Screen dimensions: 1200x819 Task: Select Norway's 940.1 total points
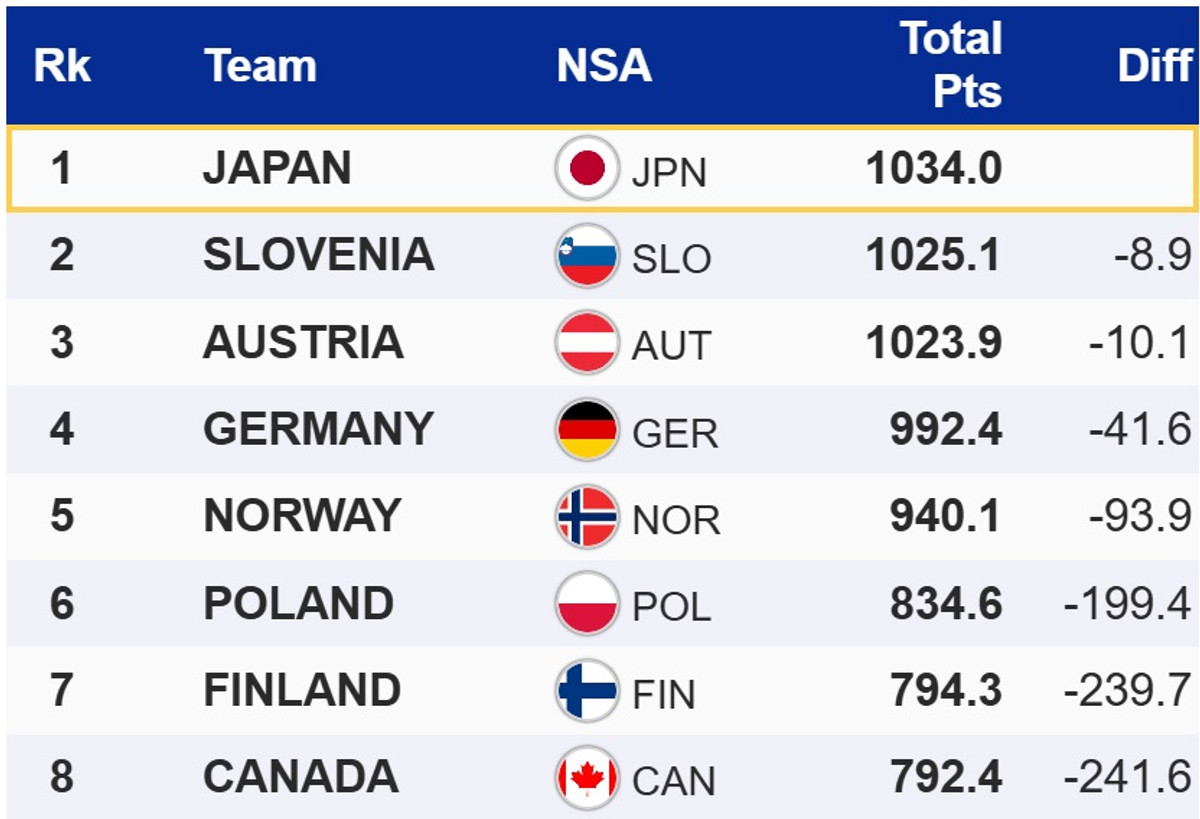tap(945, 517)
